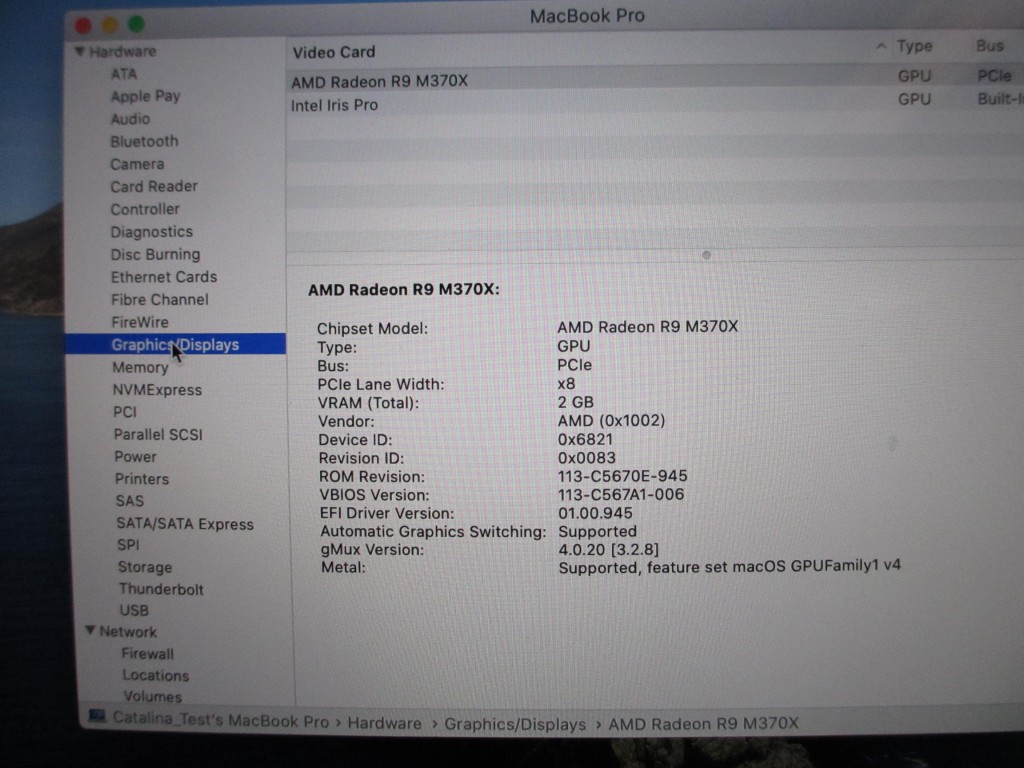Show the Storage information
This screenshot has height=768, width=1024.
click(x=145, y=567)
